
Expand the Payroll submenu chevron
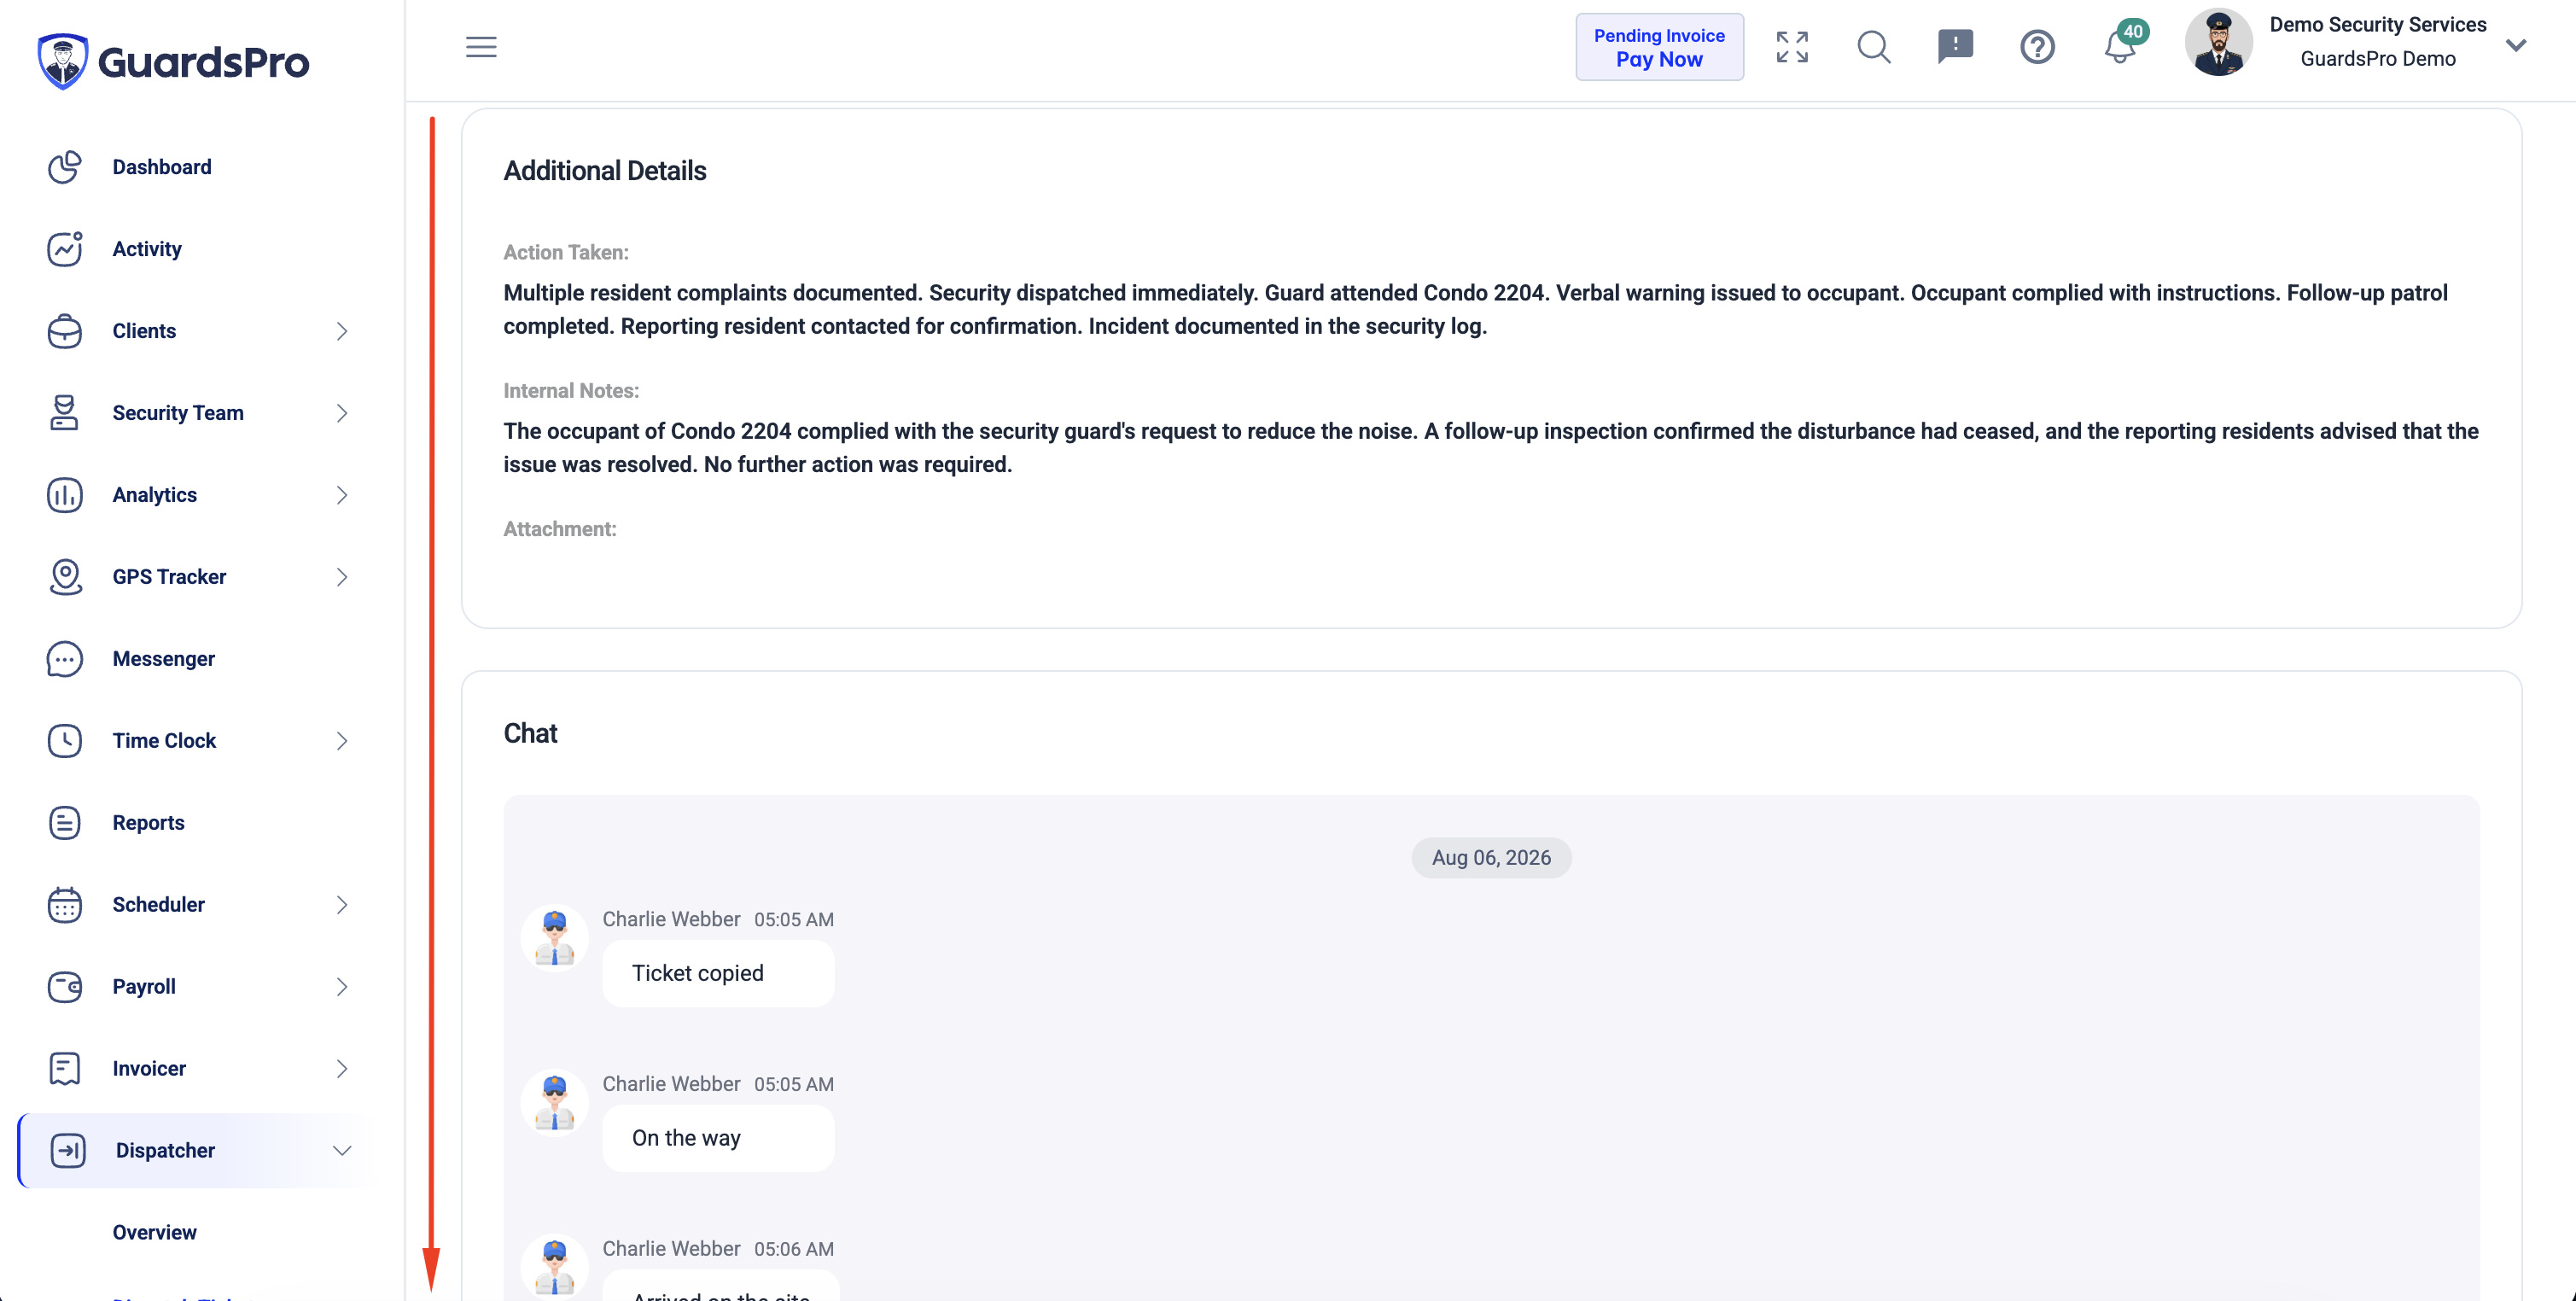342,987
